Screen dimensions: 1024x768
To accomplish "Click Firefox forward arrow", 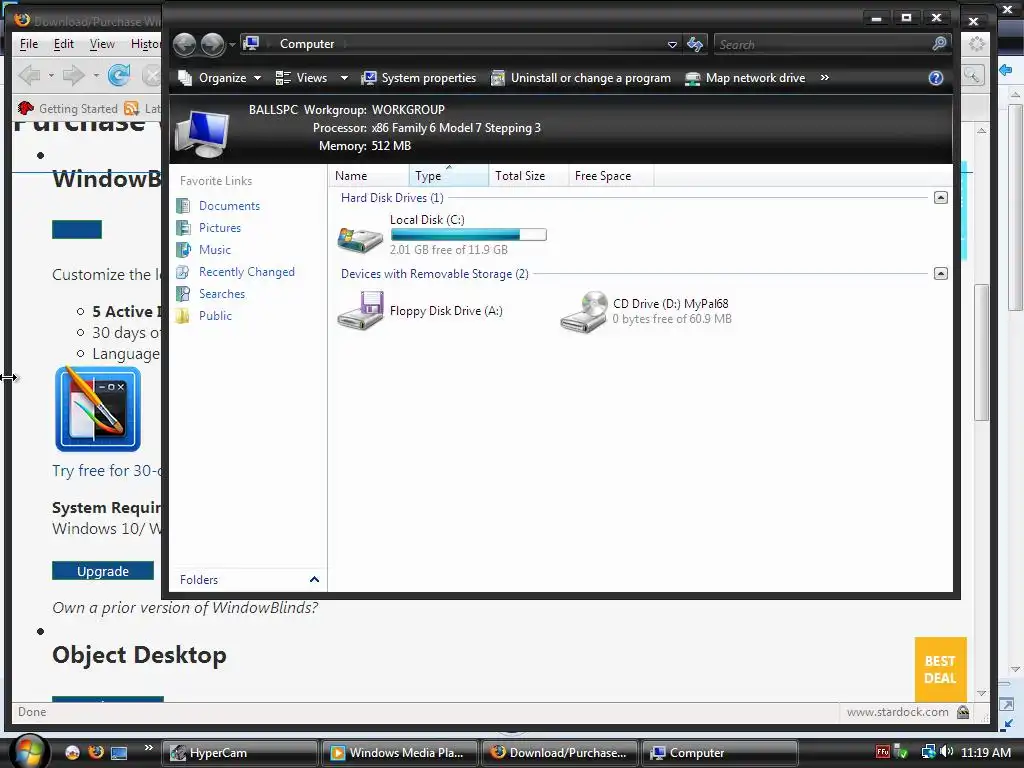I will [73, 76].
